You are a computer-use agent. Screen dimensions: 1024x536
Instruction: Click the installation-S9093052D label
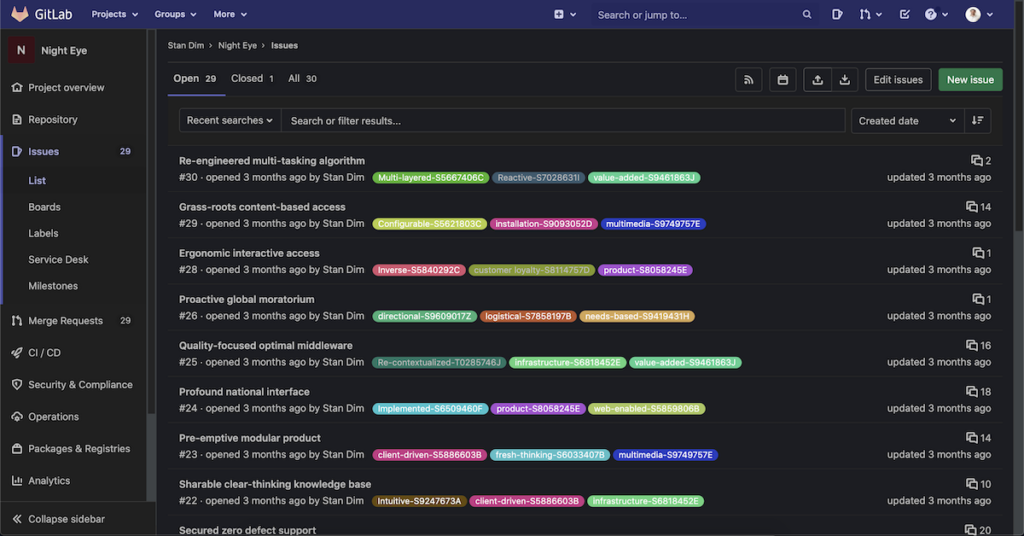(543, 224)
